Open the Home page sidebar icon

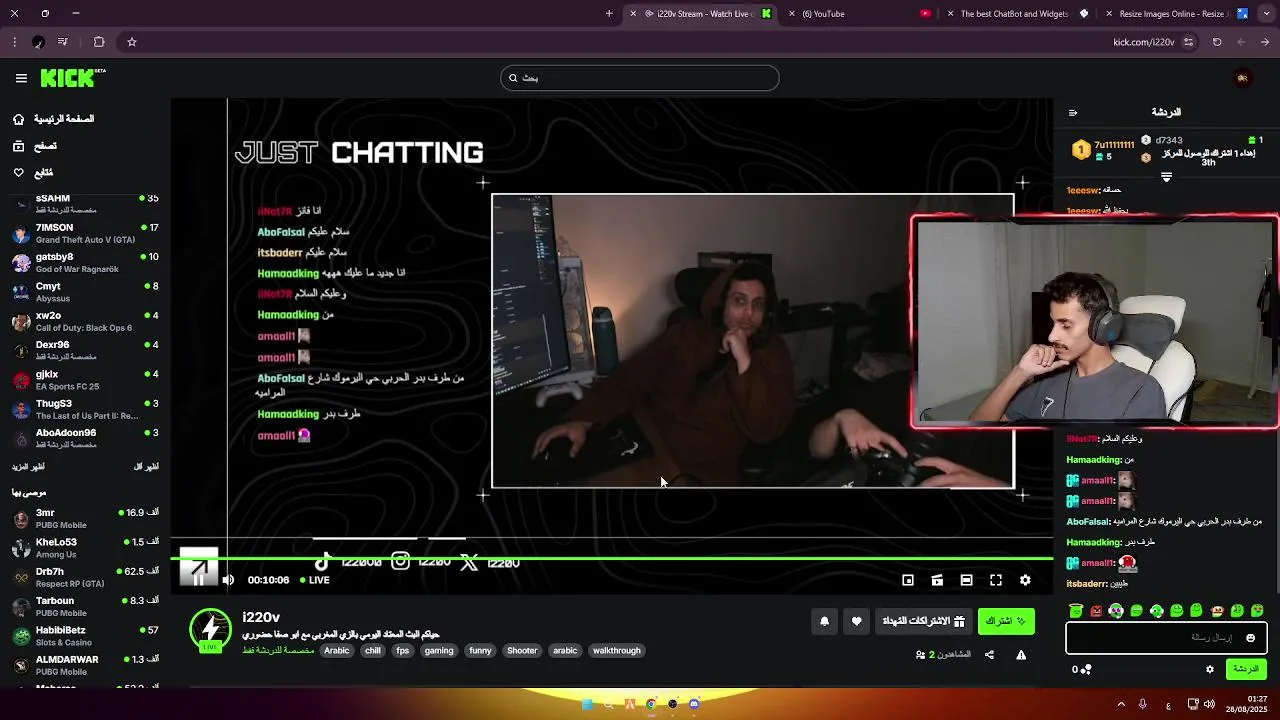[18, 119]
